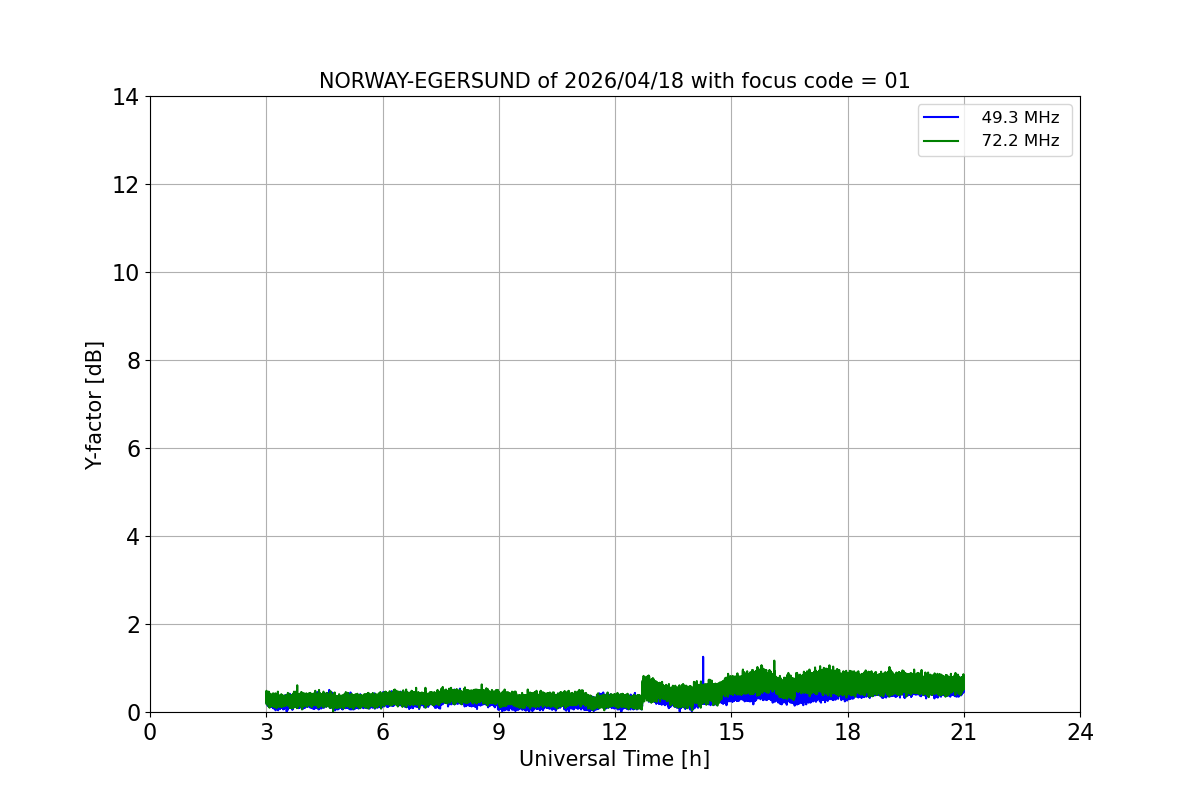1200x800 pixels.
Task: Click x-axis tick label 21
Action: [x=964, y=732]
